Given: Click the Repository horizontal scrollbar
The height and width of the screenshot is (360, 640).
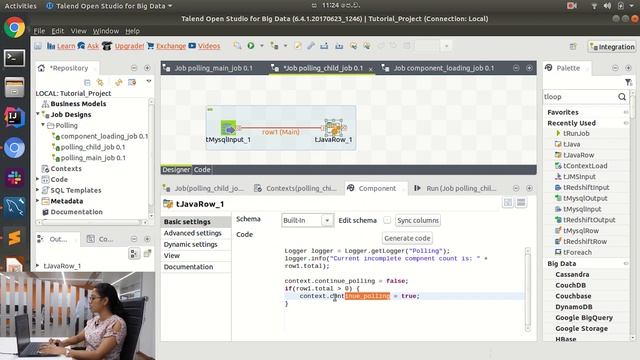Looking at the screenshot, I should [x=92, y=222].
